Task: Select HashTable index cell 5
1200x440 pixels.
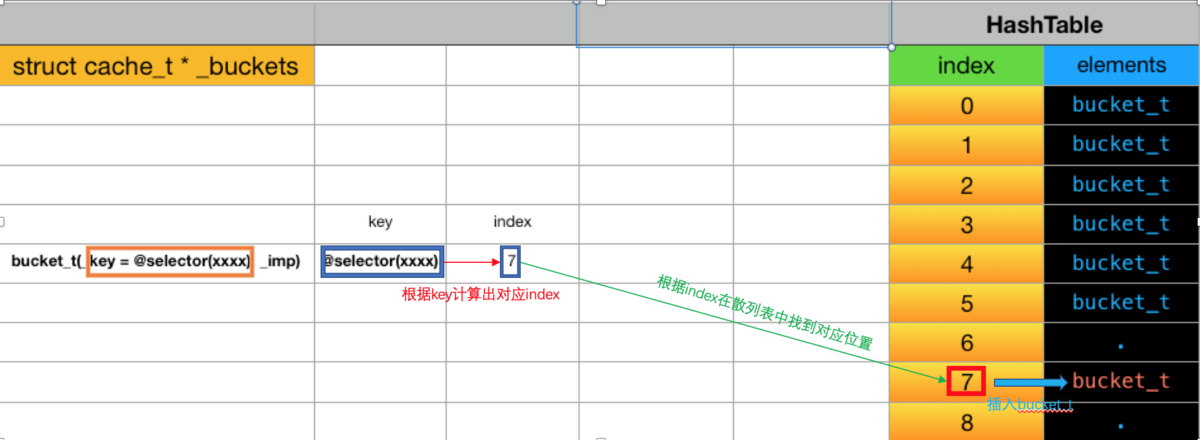Action: point(966,303)
